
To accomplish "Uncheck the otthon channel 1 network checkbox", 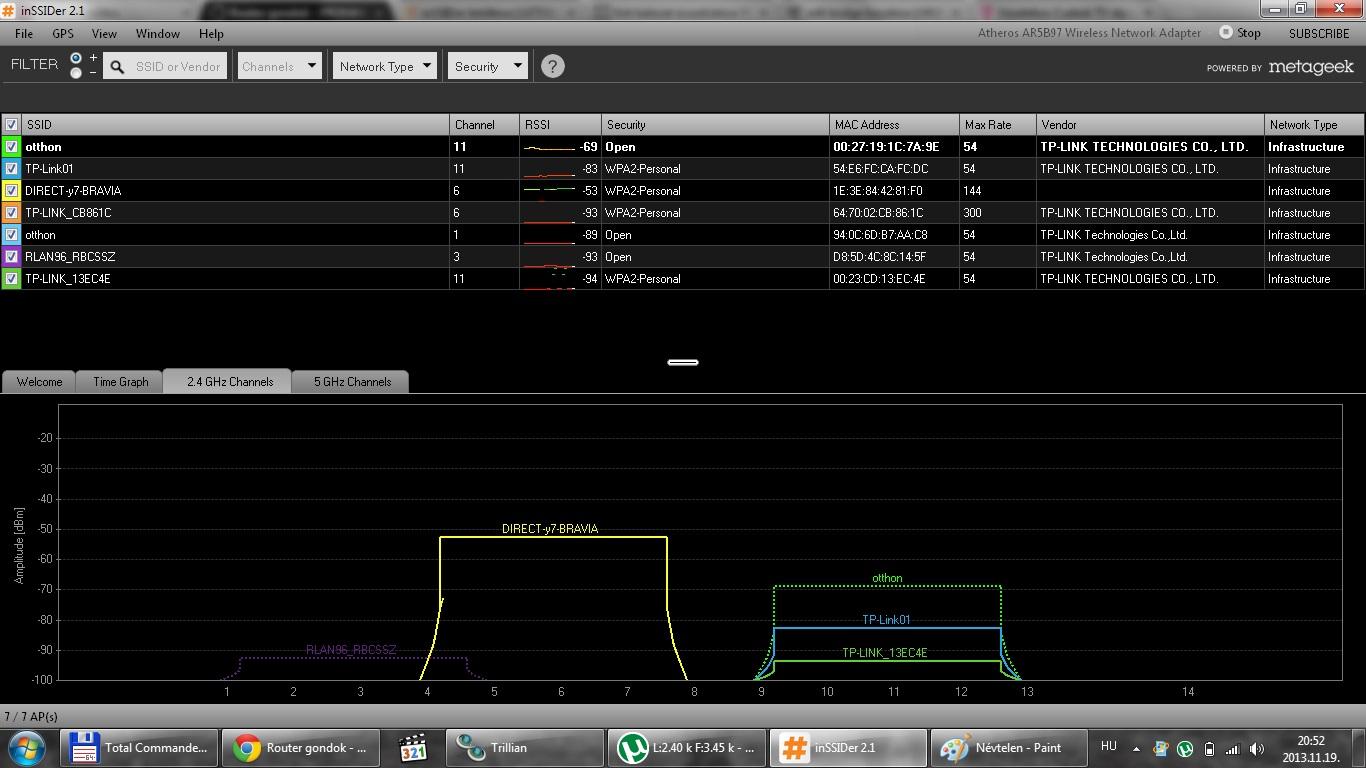I will point(11,235).
